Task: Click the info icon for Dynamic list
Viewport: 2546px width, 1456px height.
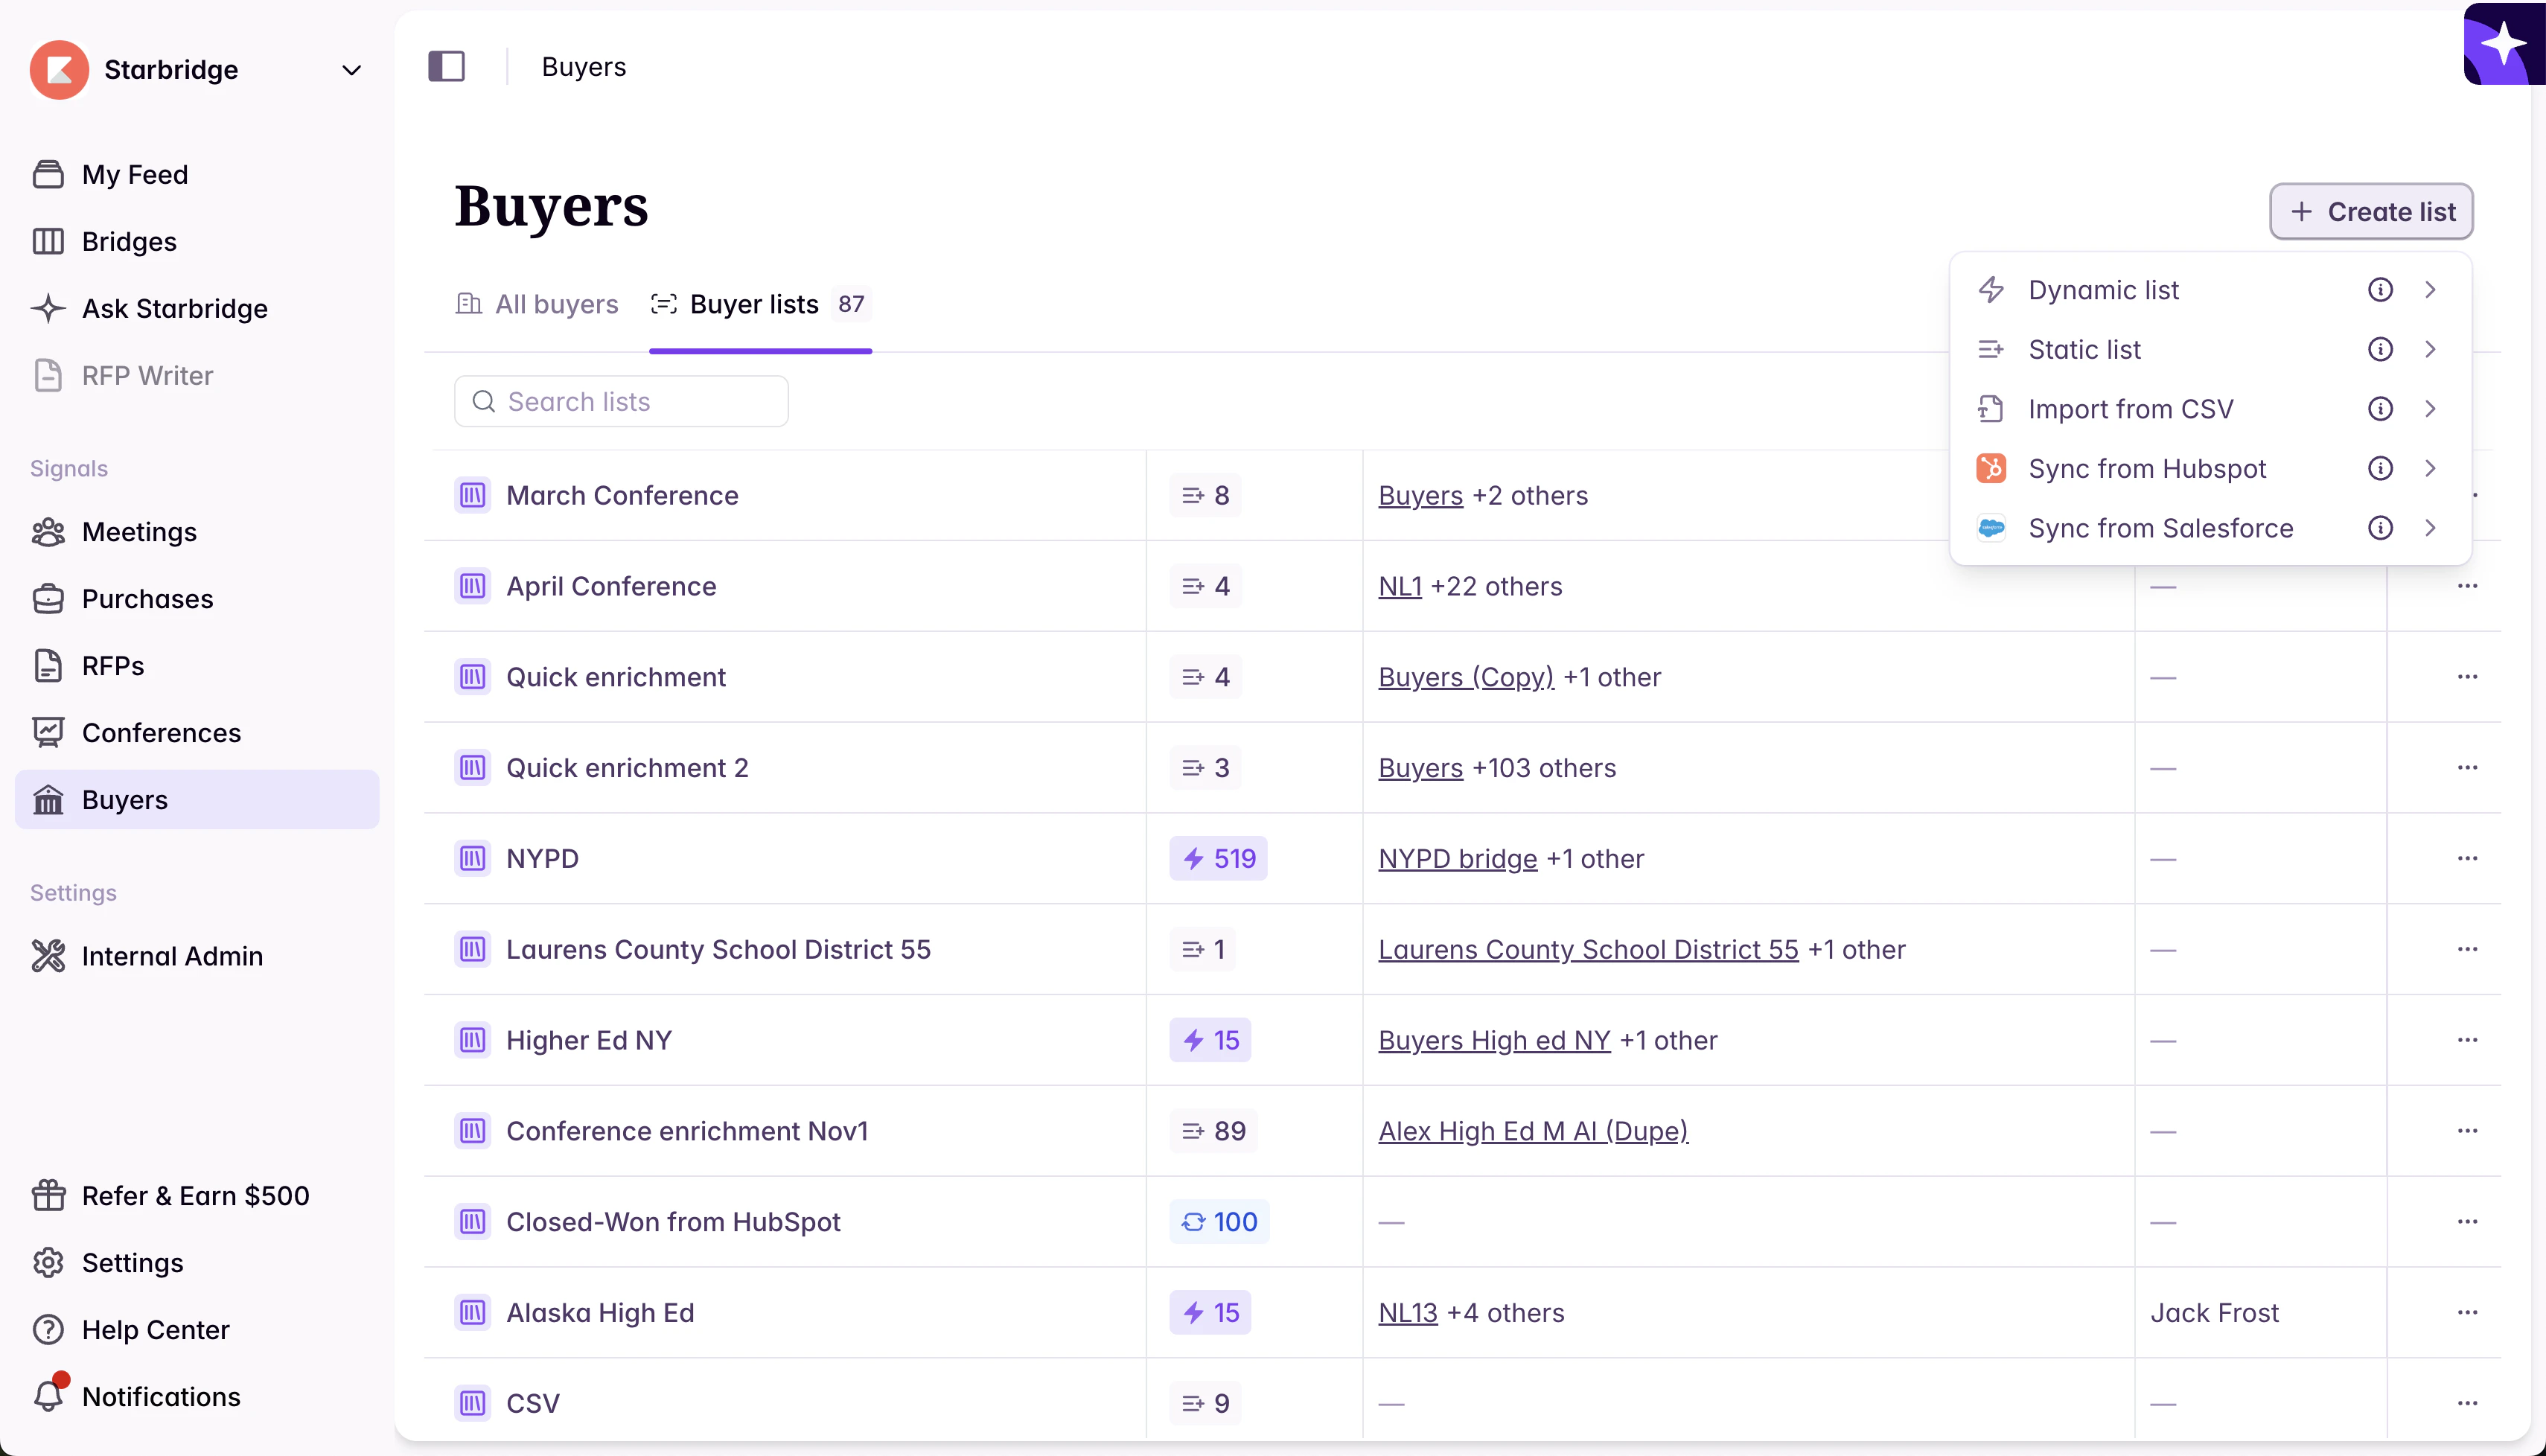Action: (2380, 290)
